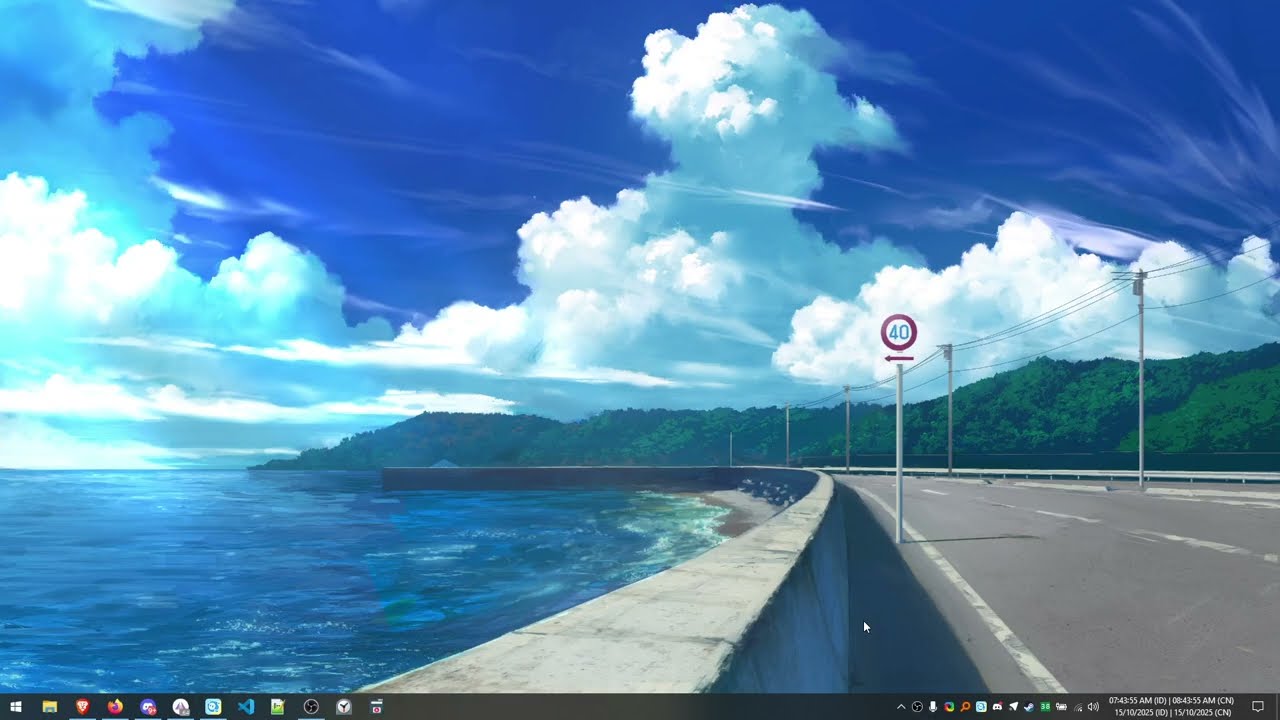Launch Brave browser from the taskbar

(82, 707)
